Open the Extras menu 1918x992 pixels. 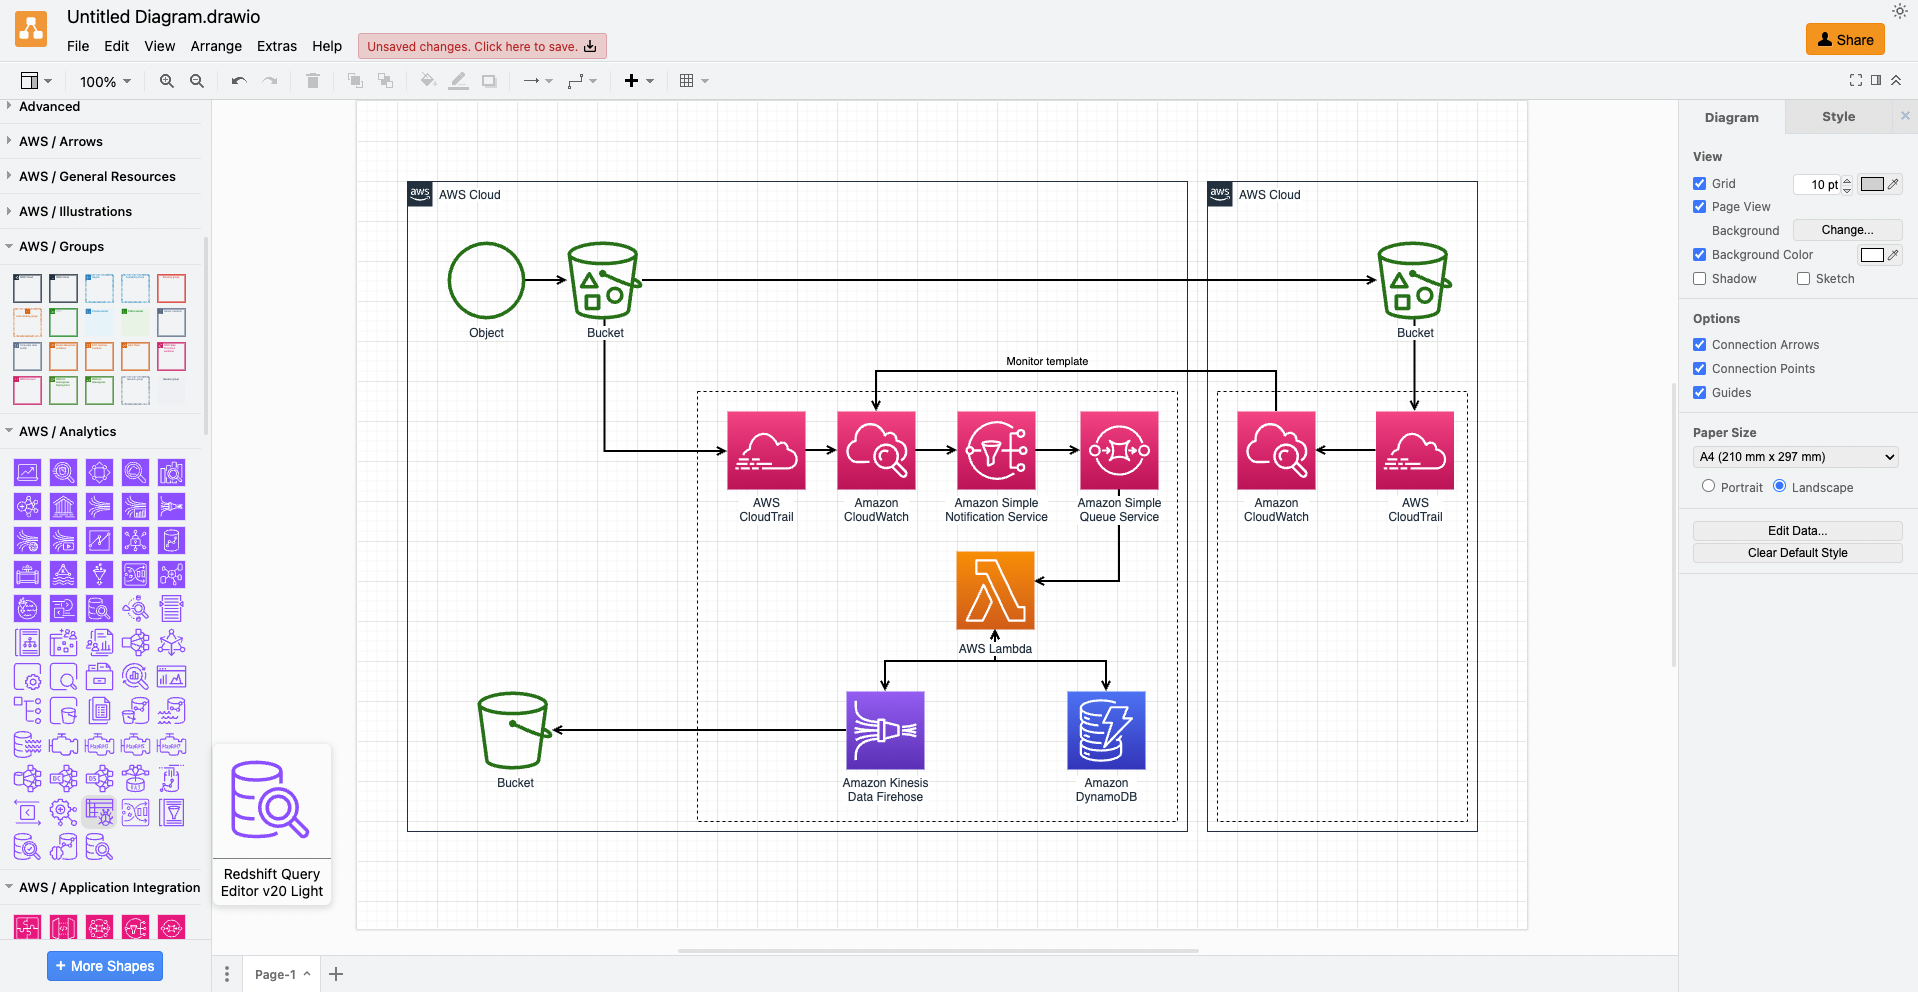277,46
